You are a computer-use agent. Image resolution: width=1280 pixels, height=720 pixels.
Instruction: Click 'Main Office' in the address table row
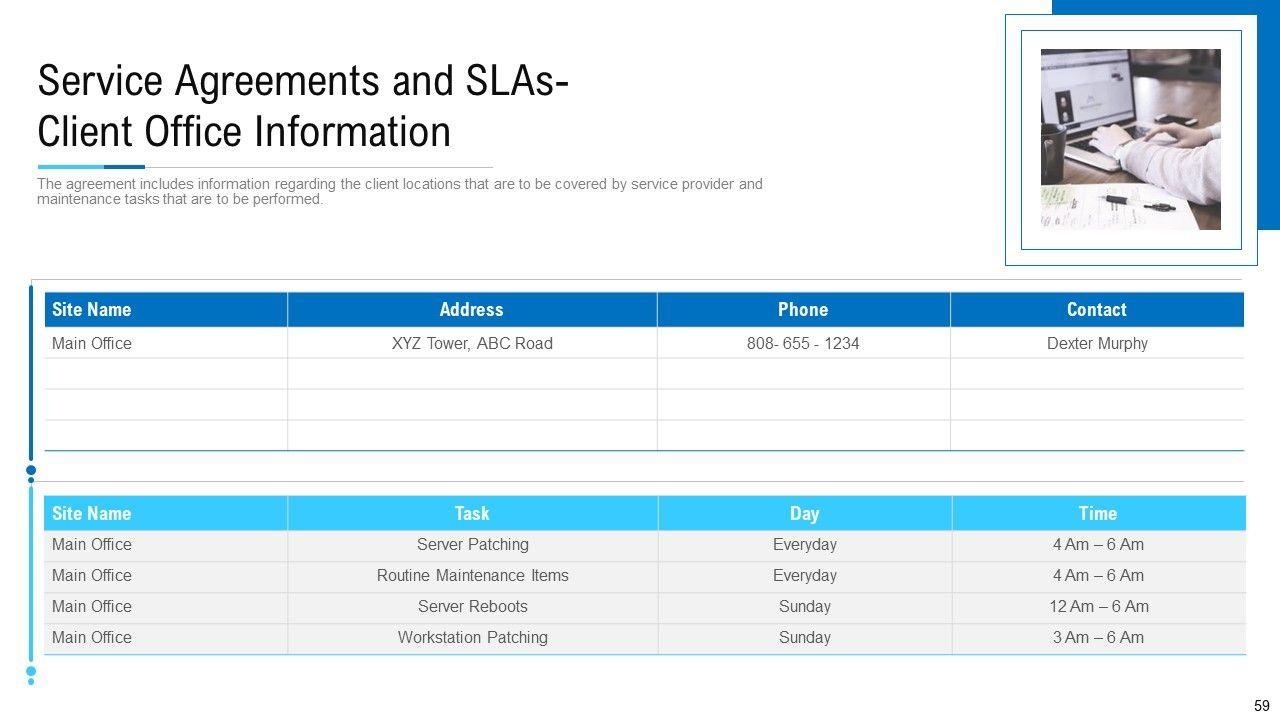coord(92,343)
